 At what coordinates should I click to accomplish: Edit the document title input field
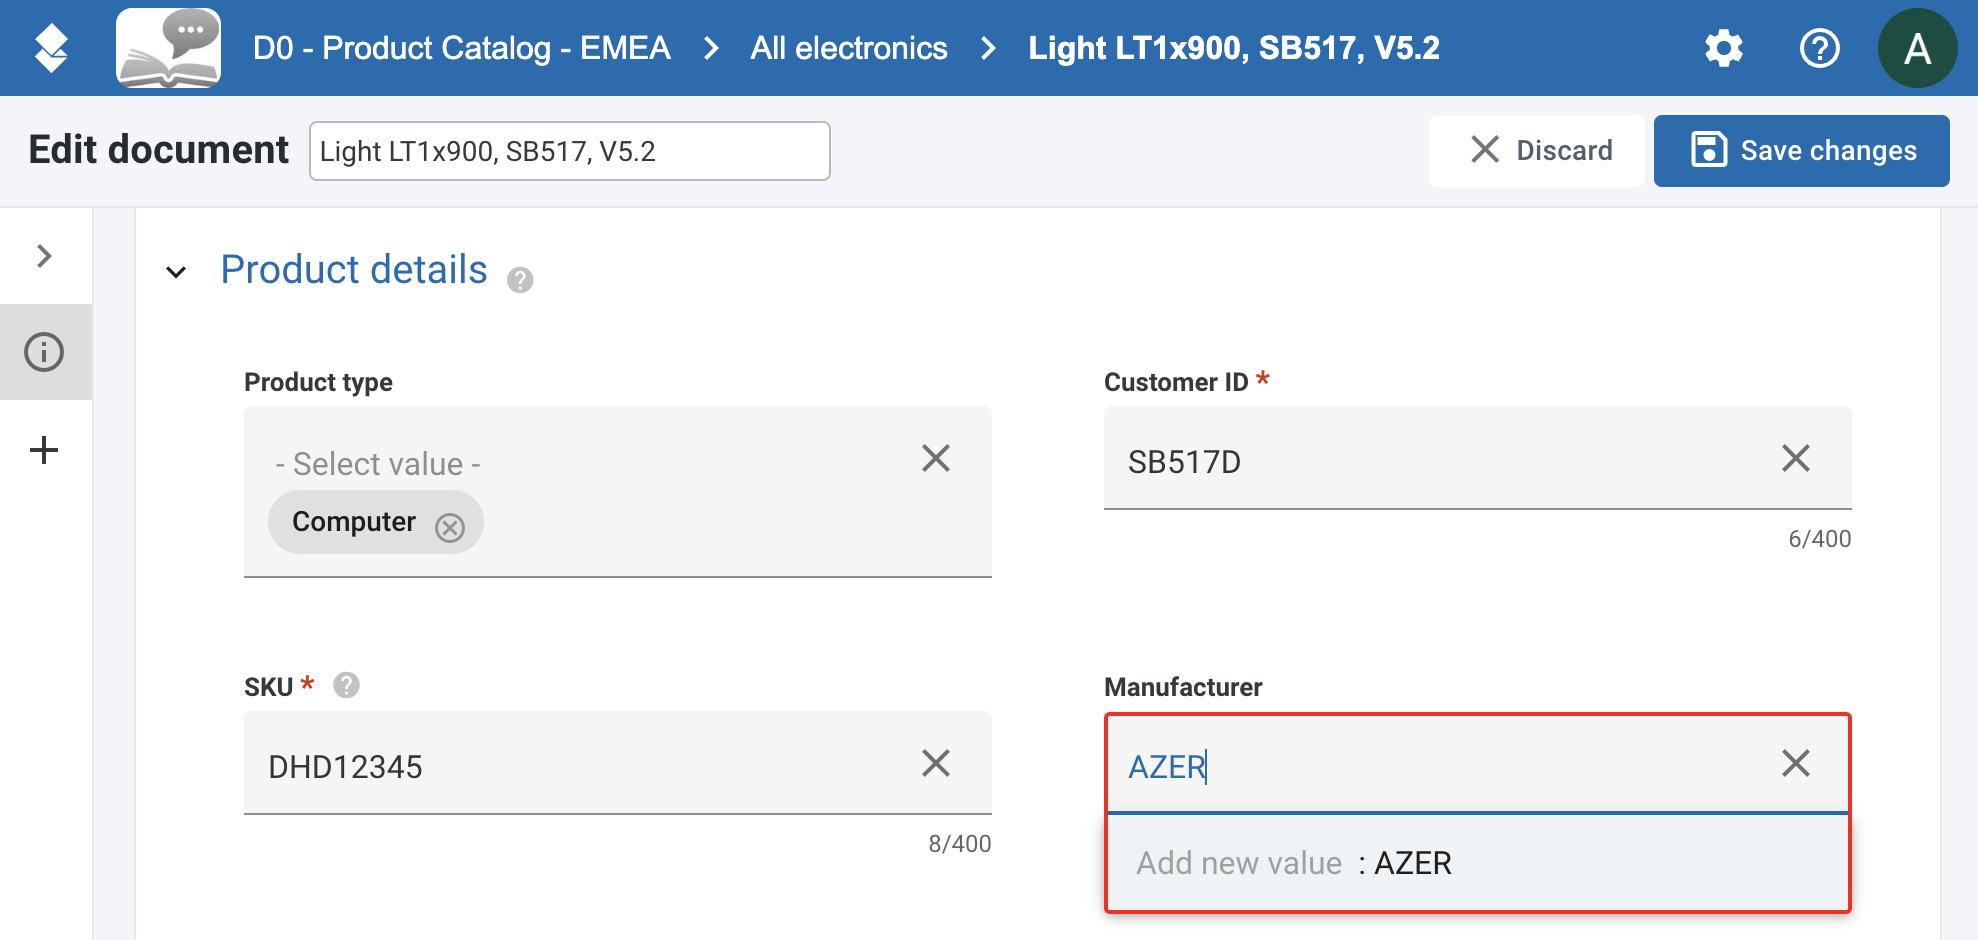(570, 151)
